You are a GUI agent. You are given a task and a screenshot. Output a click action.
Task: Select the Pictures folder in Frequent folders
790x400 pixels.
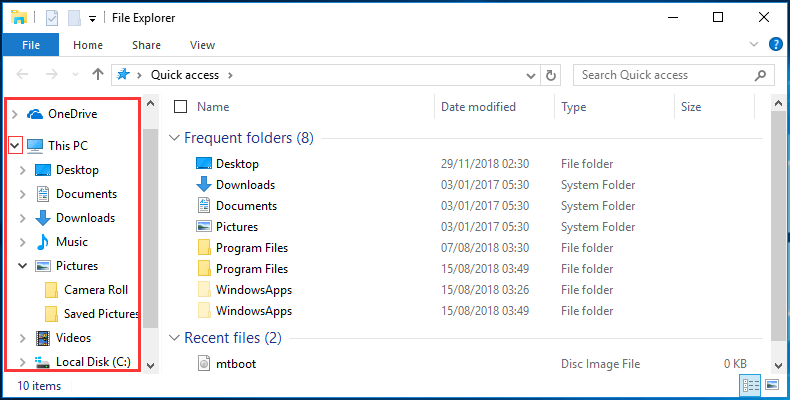click(237, 227)
